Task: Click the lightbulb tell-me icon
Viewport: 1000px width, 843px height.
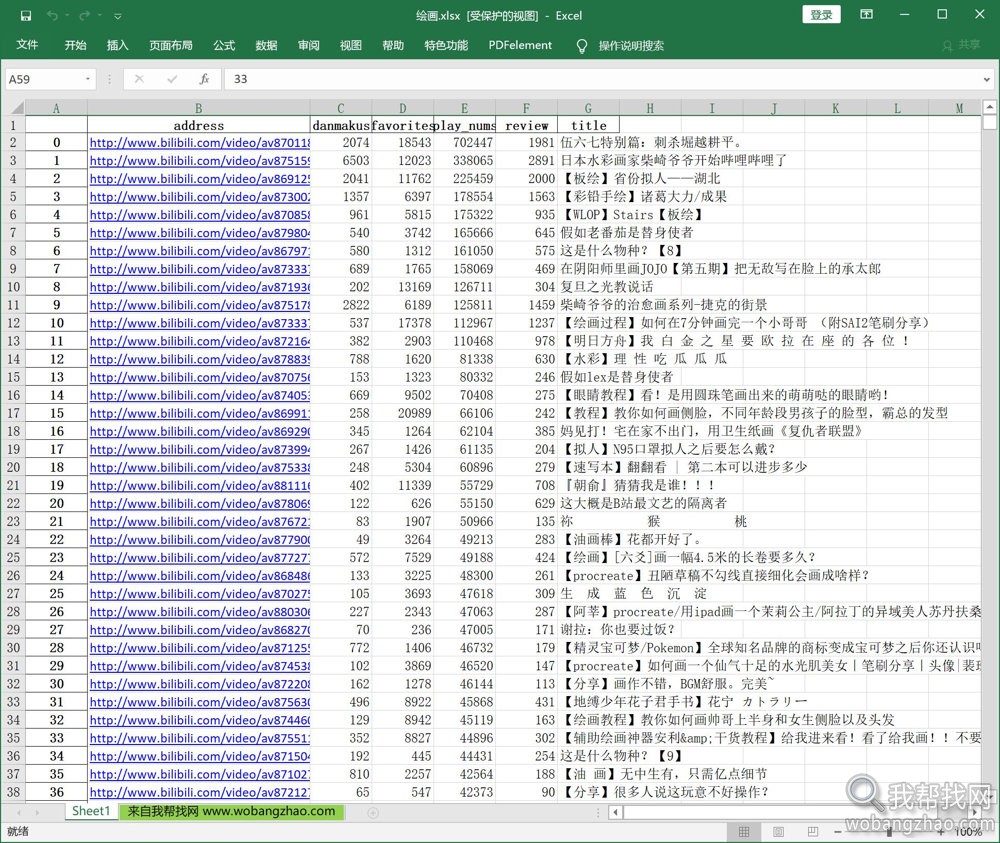Action: tap(582, 46)
